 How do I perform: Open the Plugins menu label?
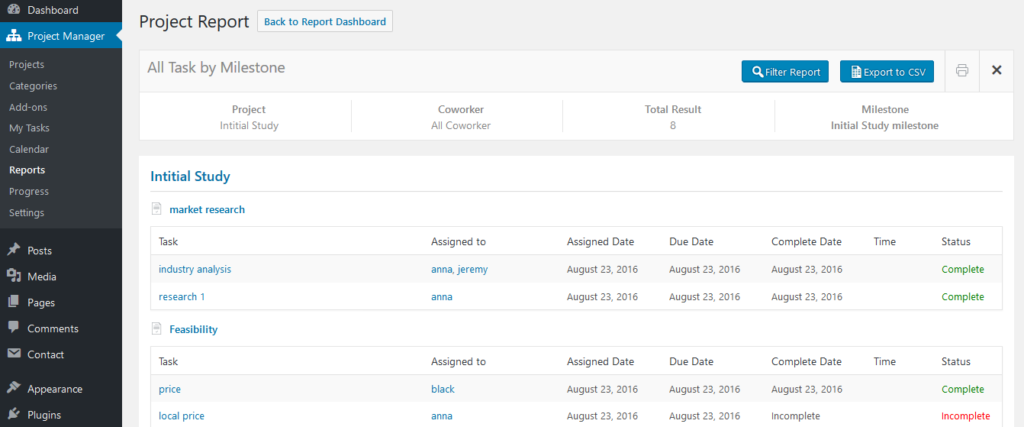(44, 415)
